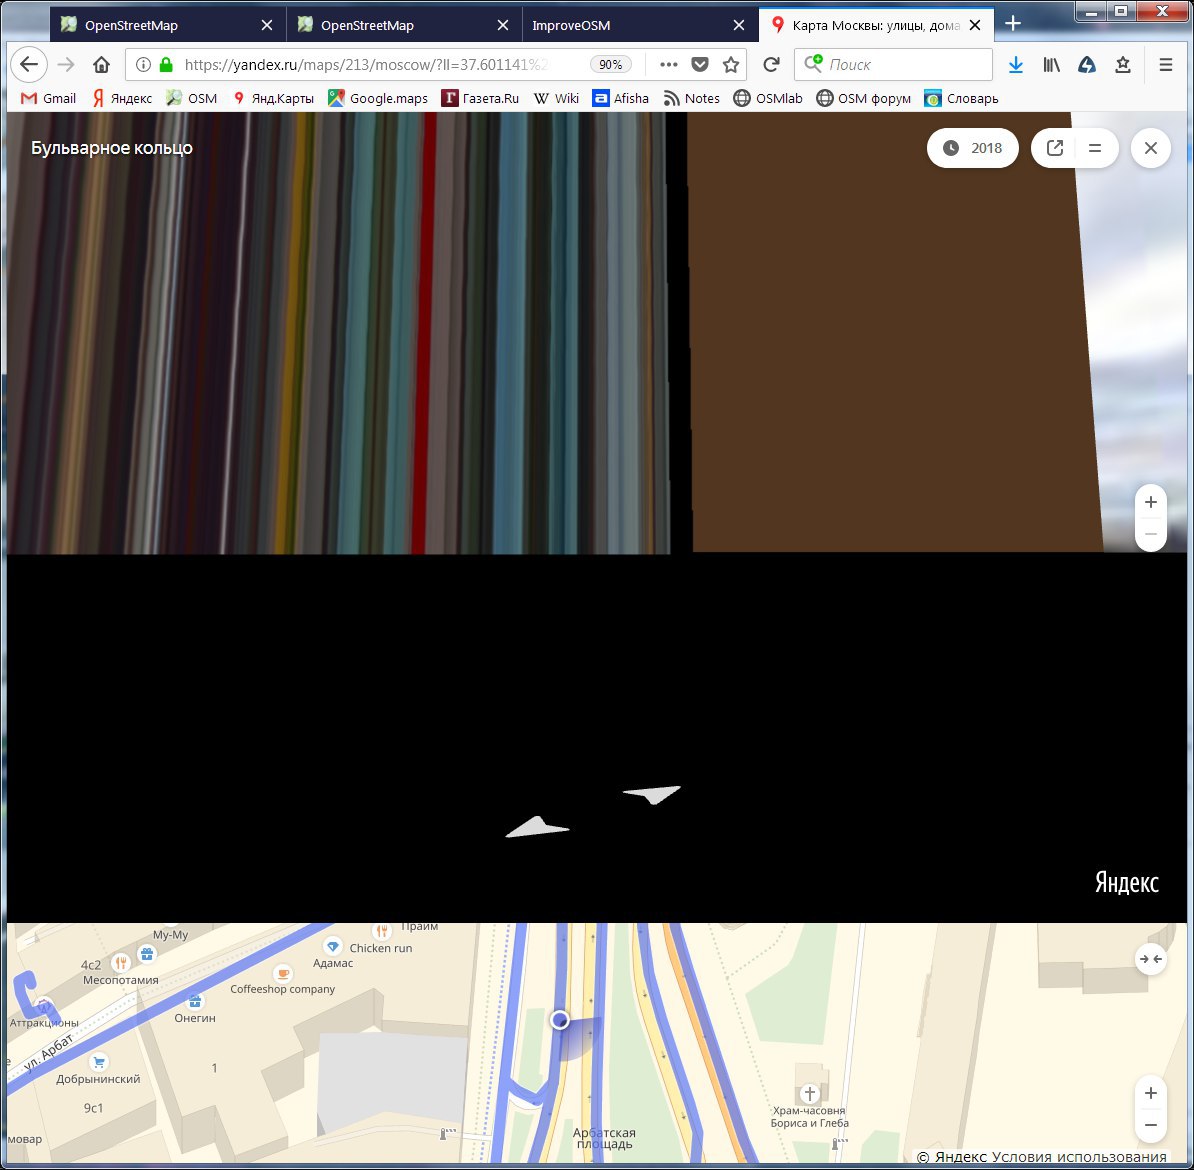Open the Газета.Ru bookmark
The width and height of the screenshot is (1194, 1170).
[x=480, y=98]
